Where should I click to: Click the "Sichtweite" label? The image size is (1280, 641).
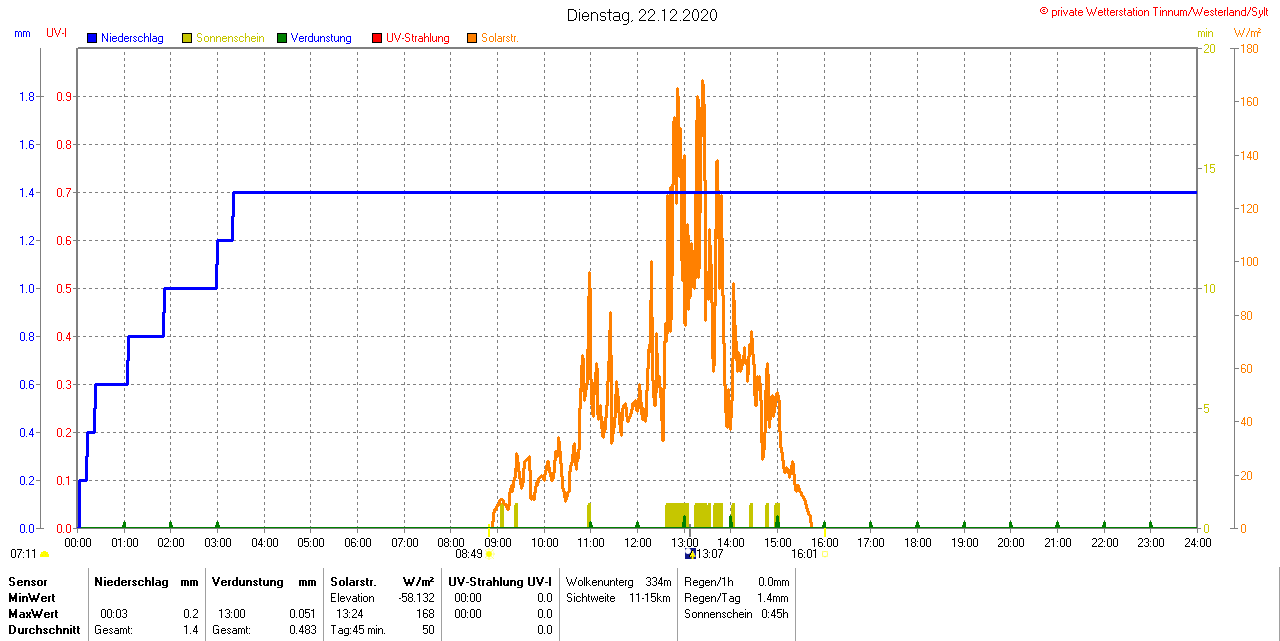point(592,597)
